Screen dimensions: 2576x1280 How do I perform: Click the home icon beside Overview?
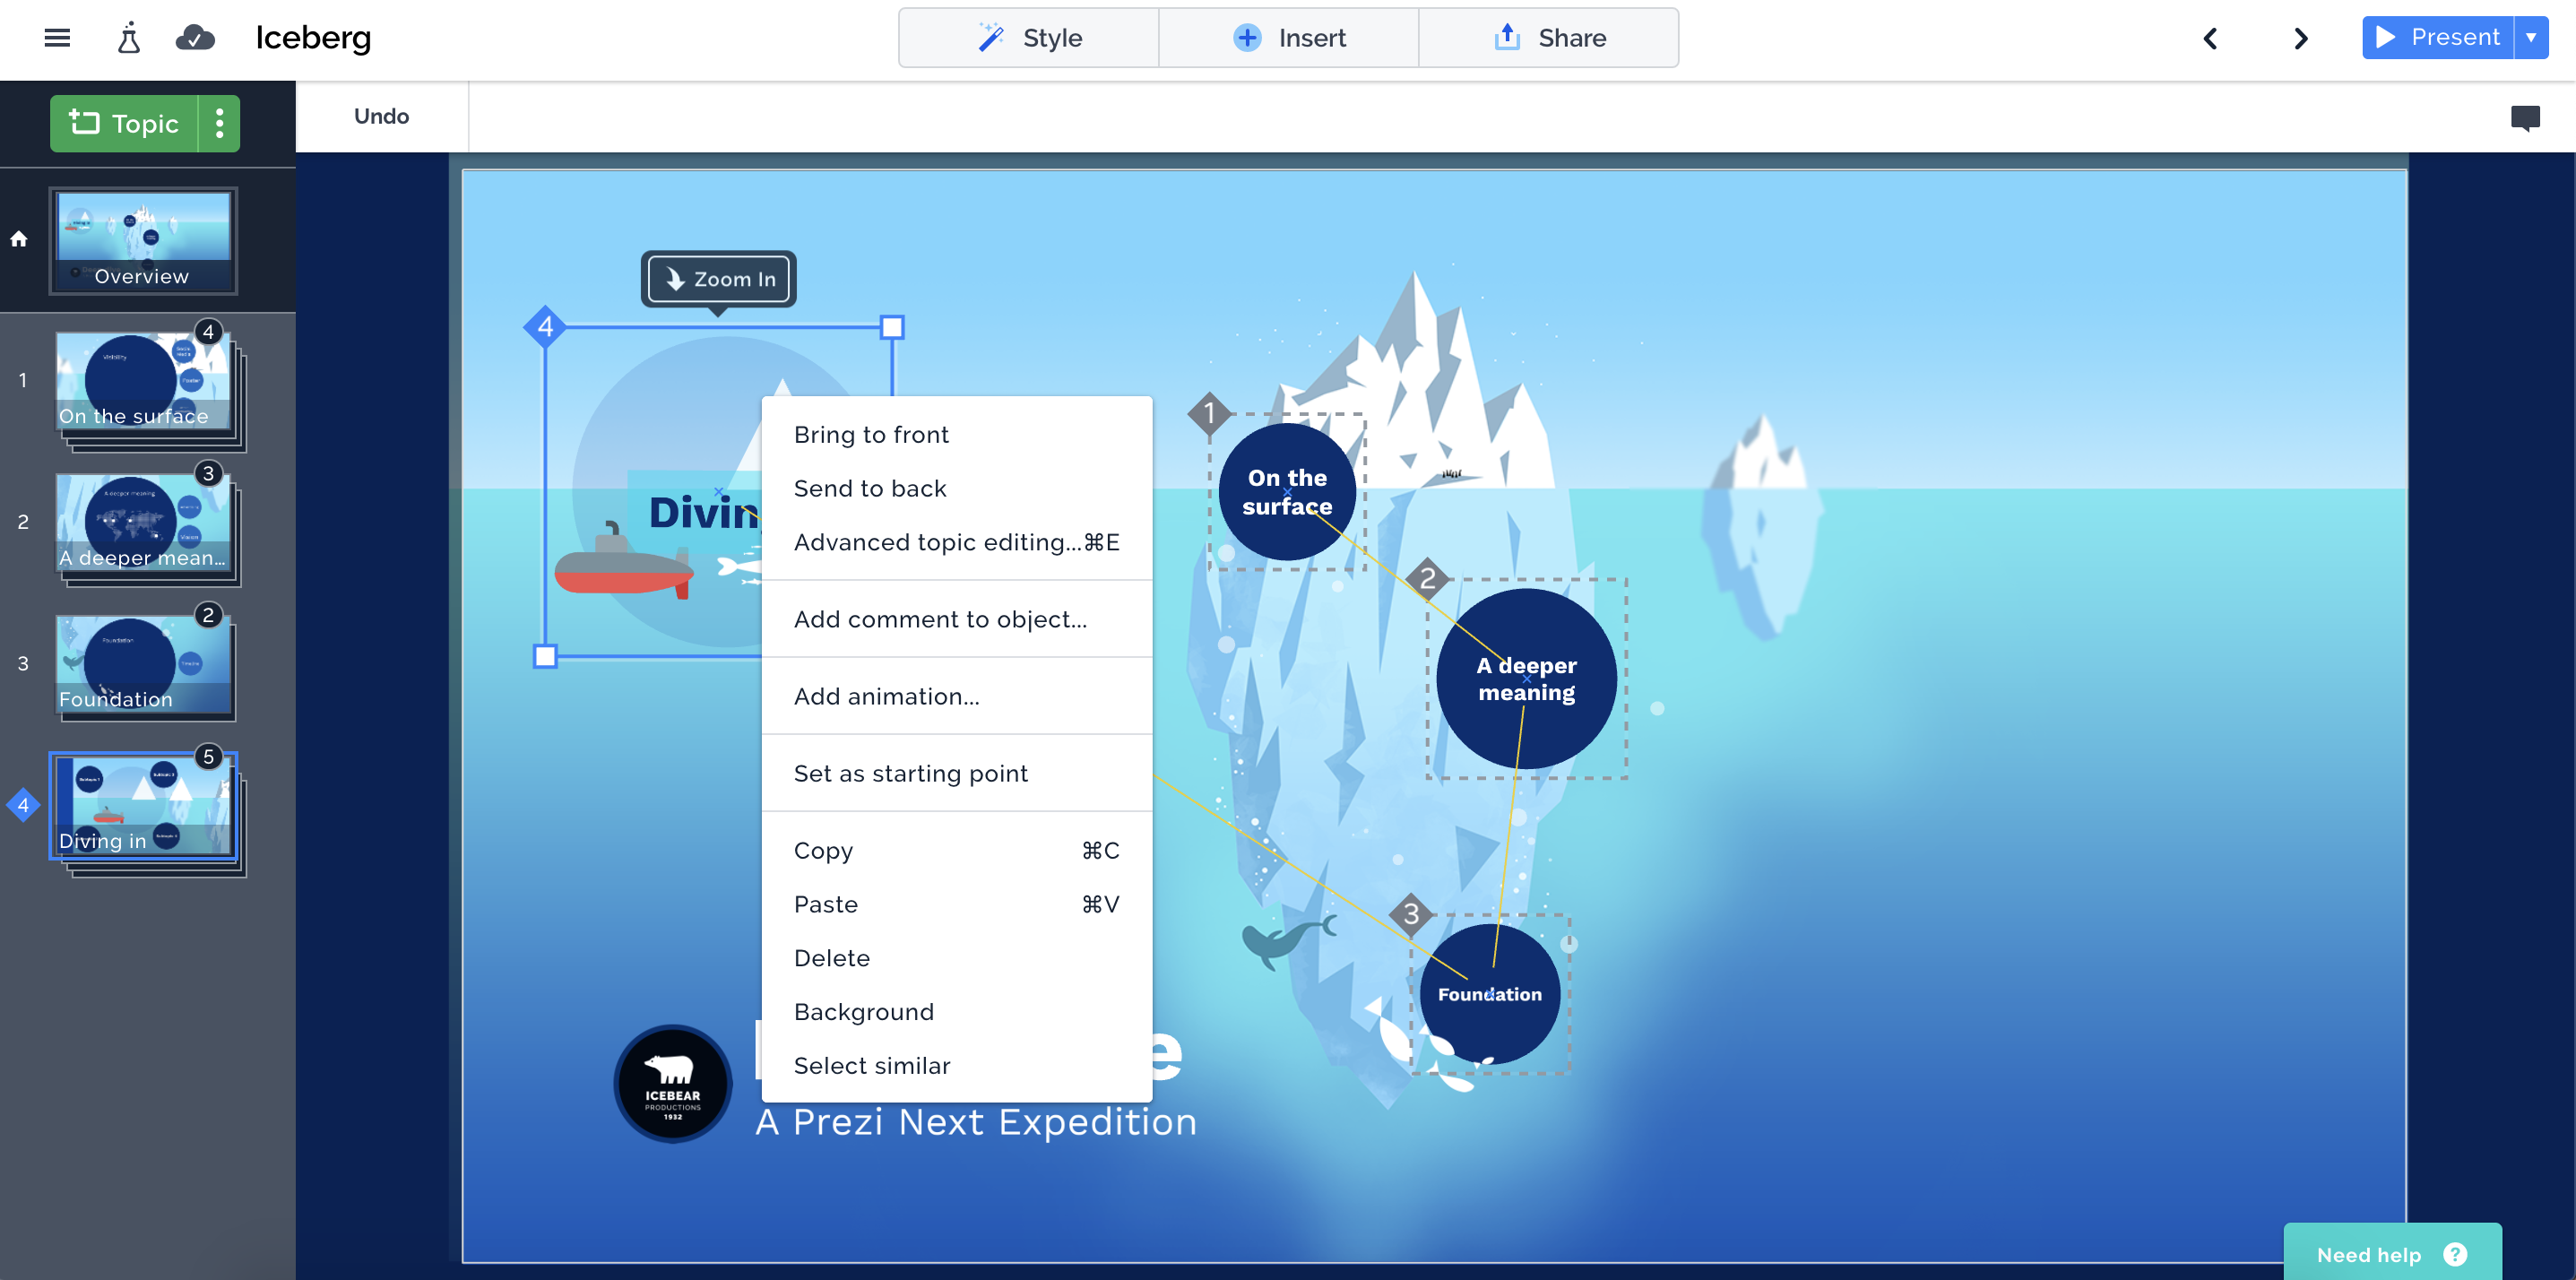point(19,239)
